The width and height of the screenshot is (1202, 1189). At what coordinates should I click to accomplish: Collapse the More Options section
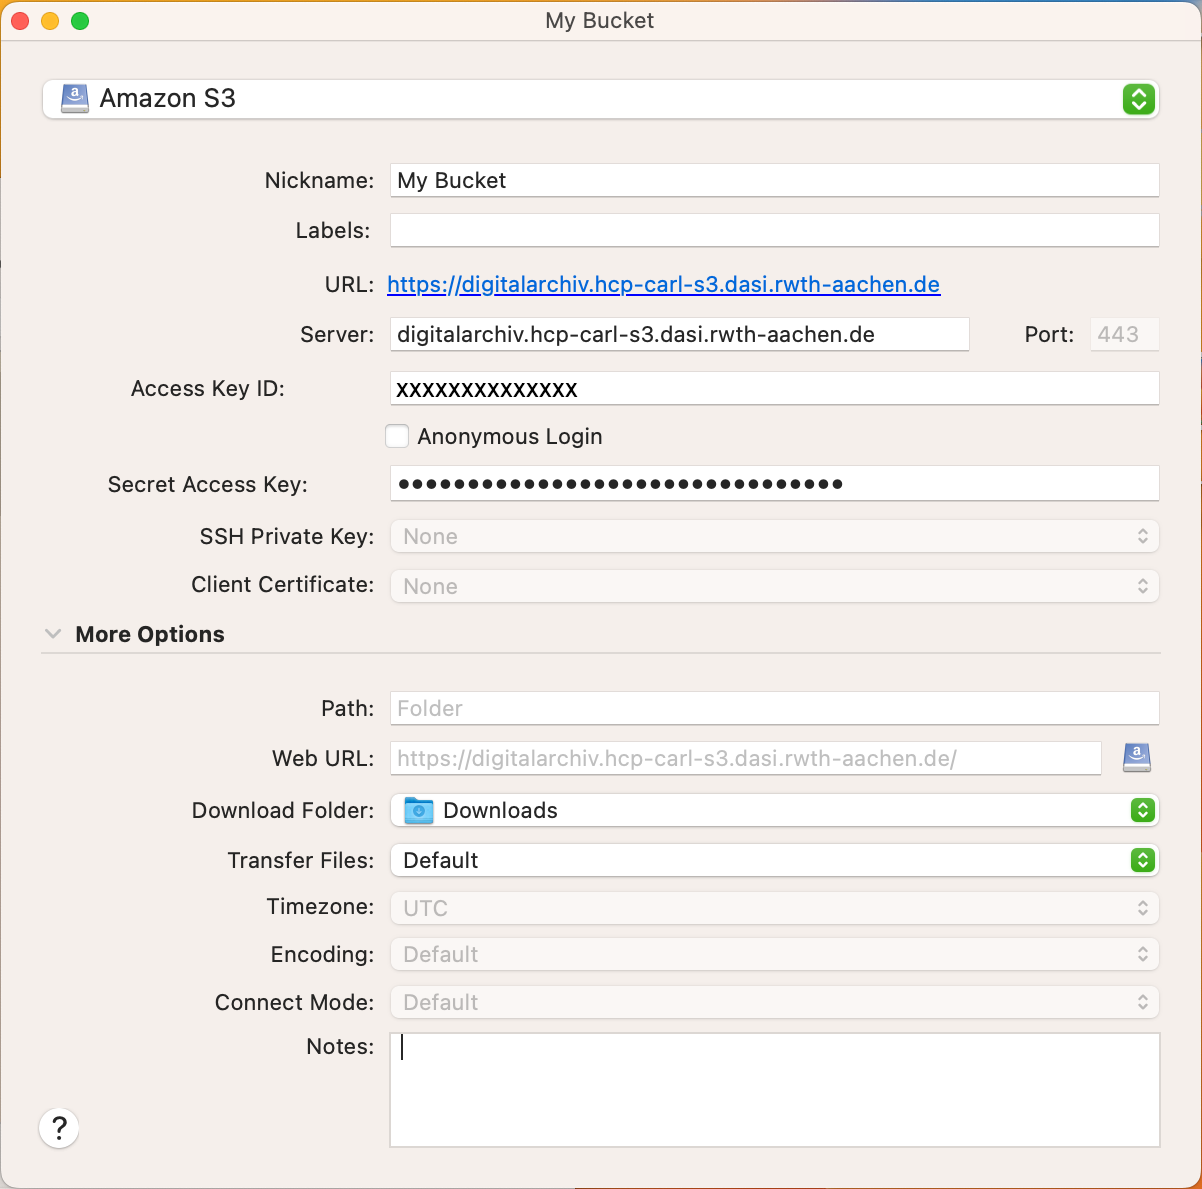click(x=53, y=633)
